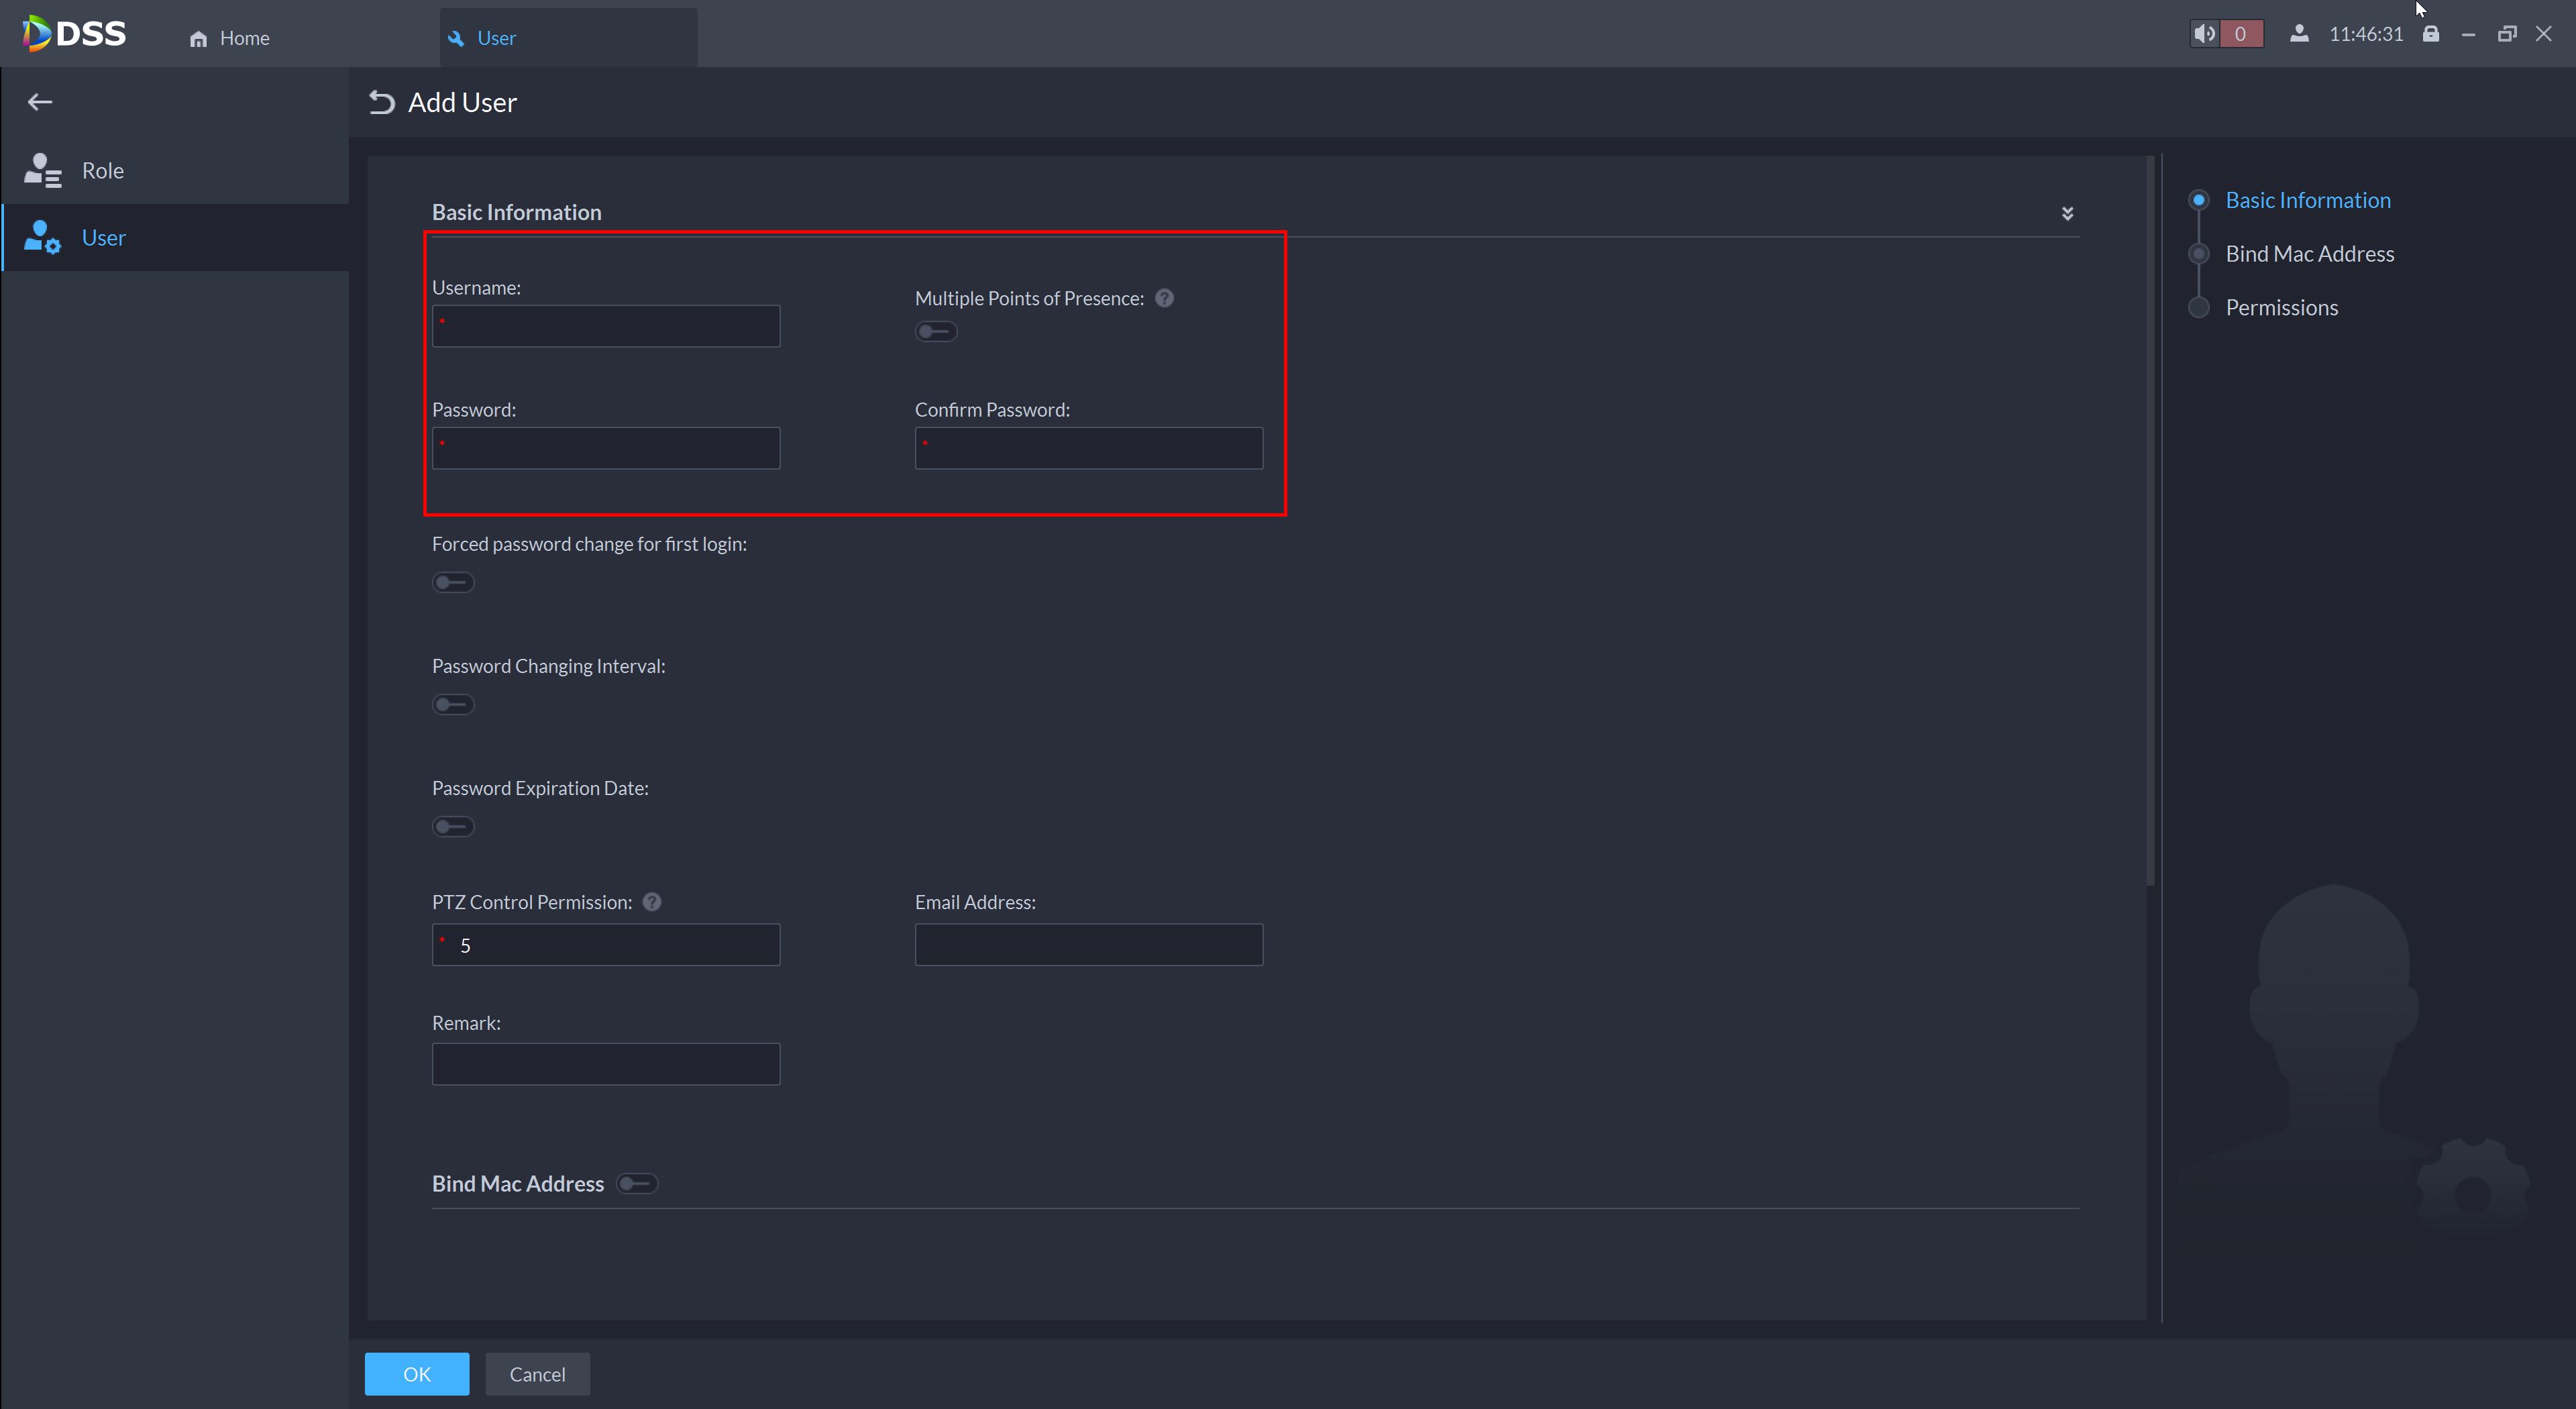Enable the Password Expiration Date switch
2576x1409 pixels.
pos(453,827)
